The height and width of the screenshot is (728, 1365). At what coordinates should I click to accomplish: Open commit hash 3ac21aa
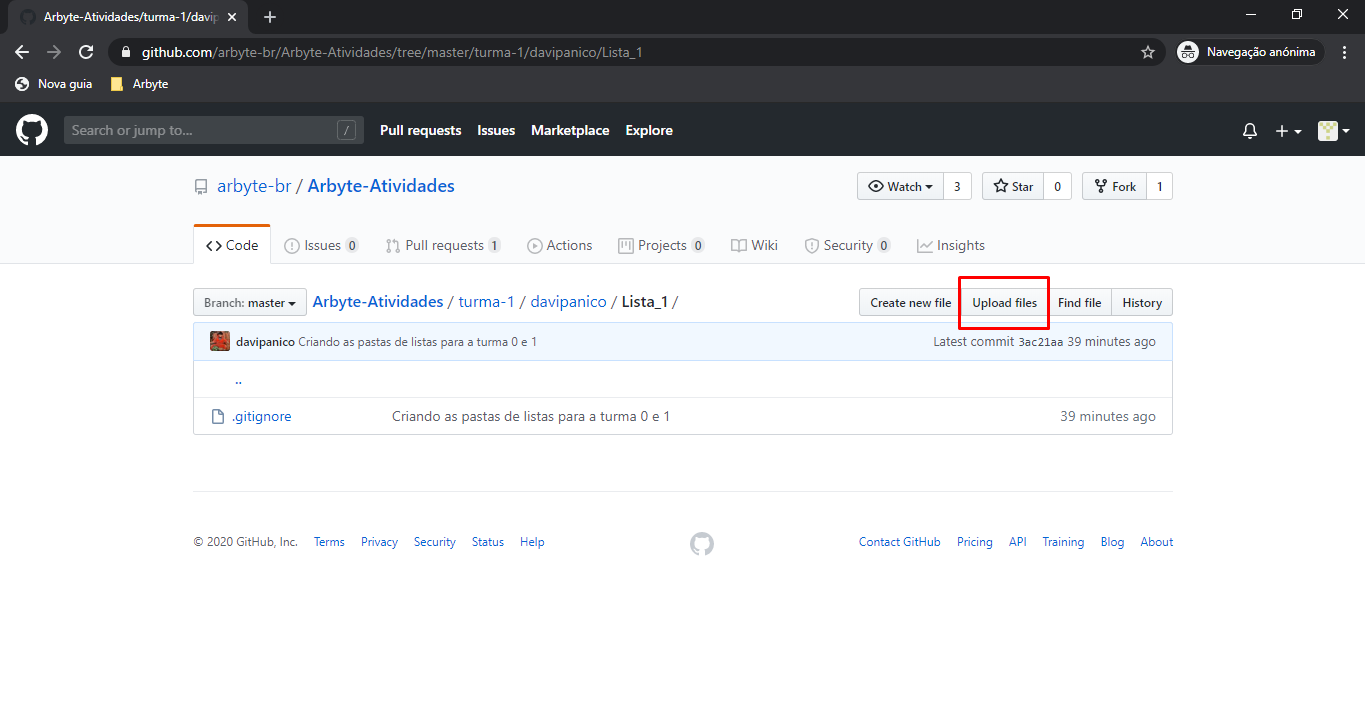pyautogui.click(x=1040, y=342)
